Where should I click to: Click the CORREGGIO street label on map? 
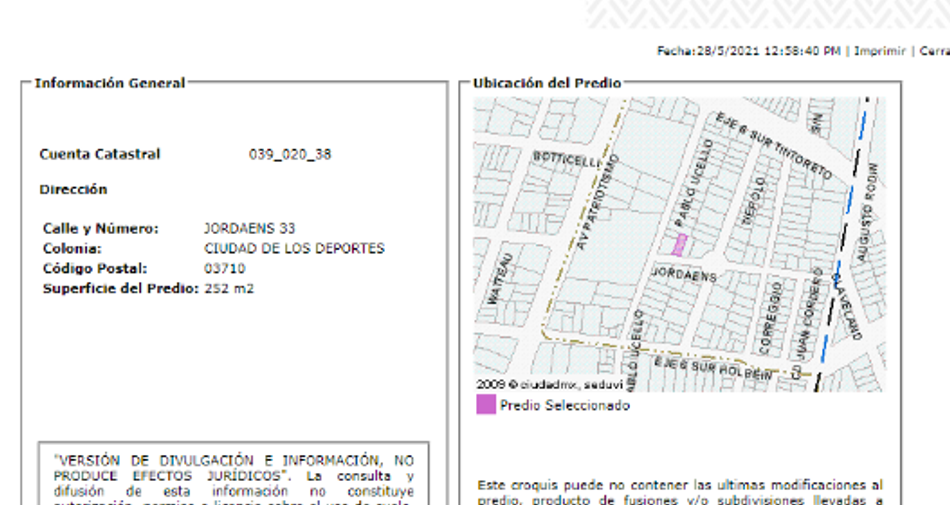click(771, 318)
